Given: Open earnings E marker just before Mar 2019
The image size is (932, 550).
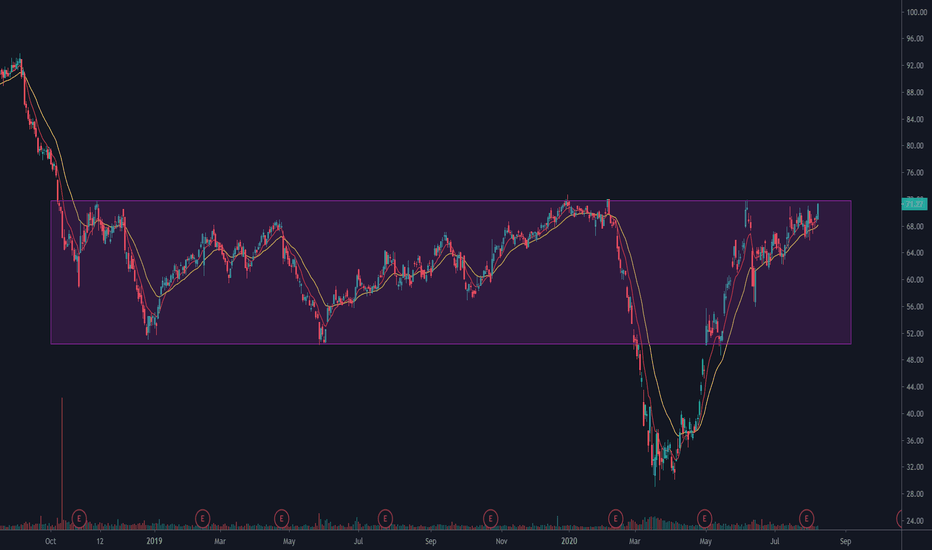Looking at the screenshot, I should [x=202, y=518].
